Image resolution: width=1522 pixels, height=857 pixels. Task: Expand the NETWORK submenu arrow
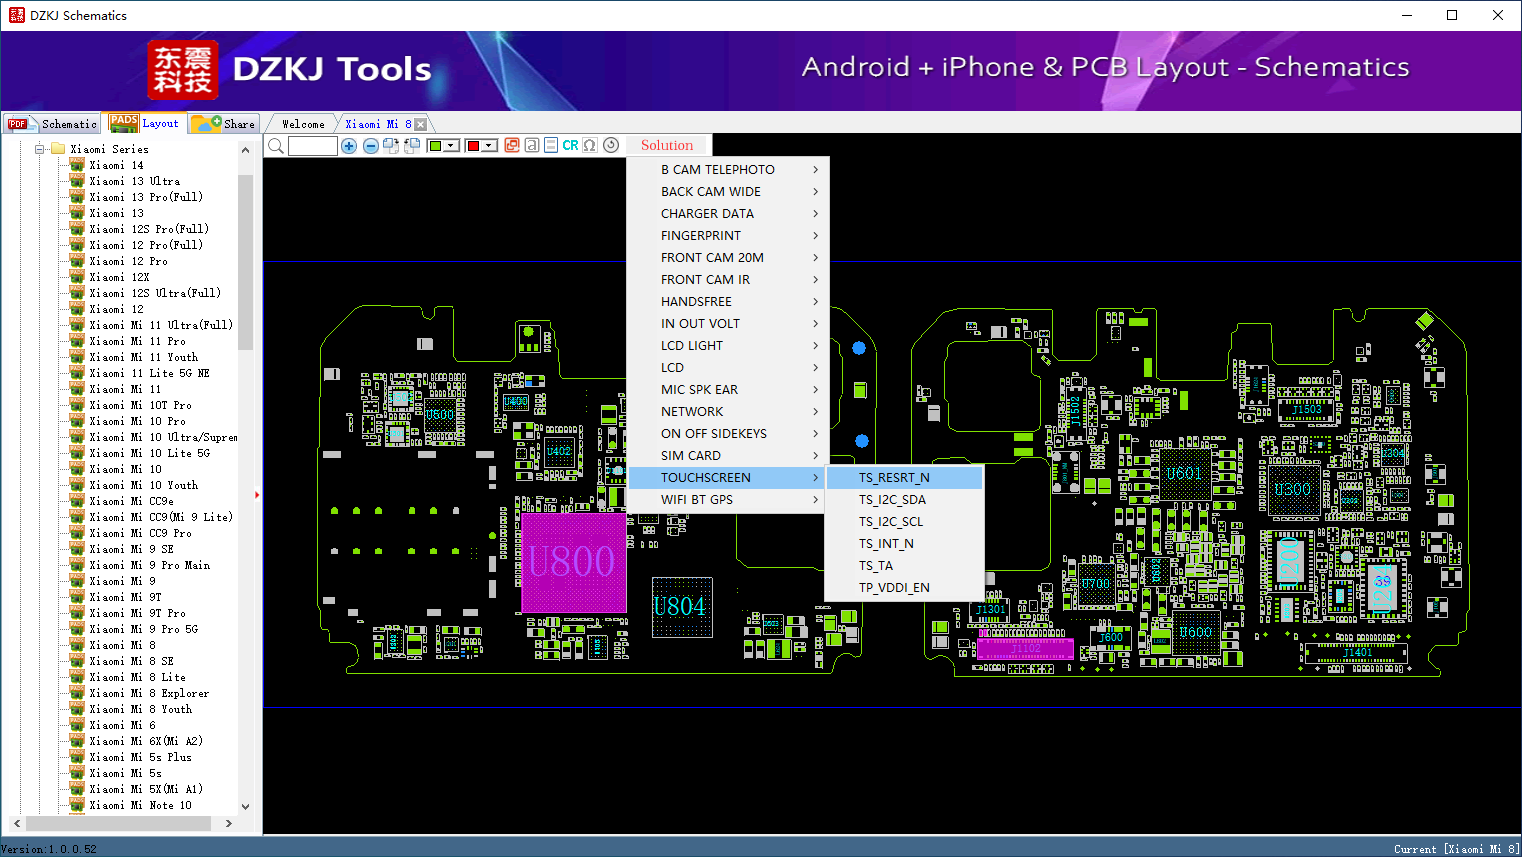pos(815,412)
